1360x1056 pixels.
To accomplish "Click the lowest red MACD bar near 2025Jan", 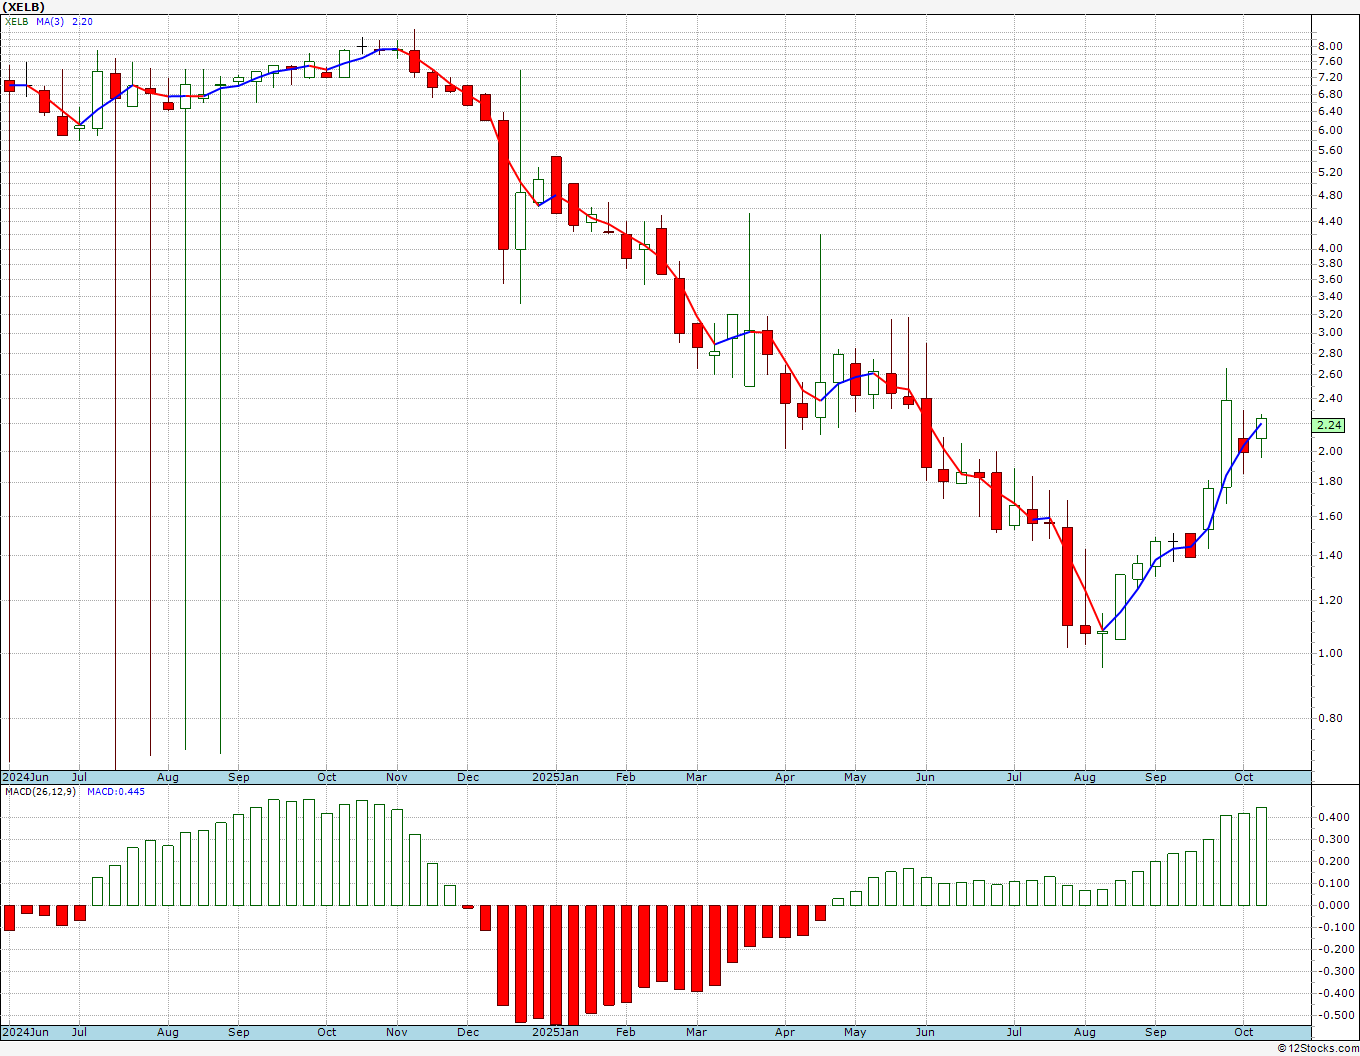I will click(x=556, y=966).
